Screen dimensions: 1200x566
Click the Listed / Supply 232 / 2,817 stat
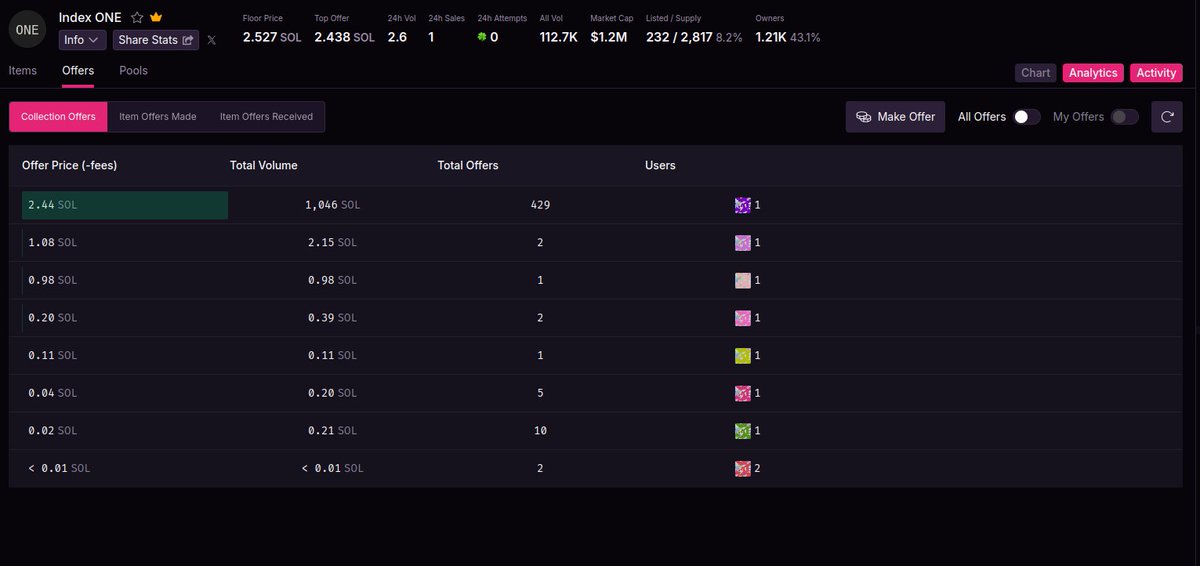[x=694, y=30]
